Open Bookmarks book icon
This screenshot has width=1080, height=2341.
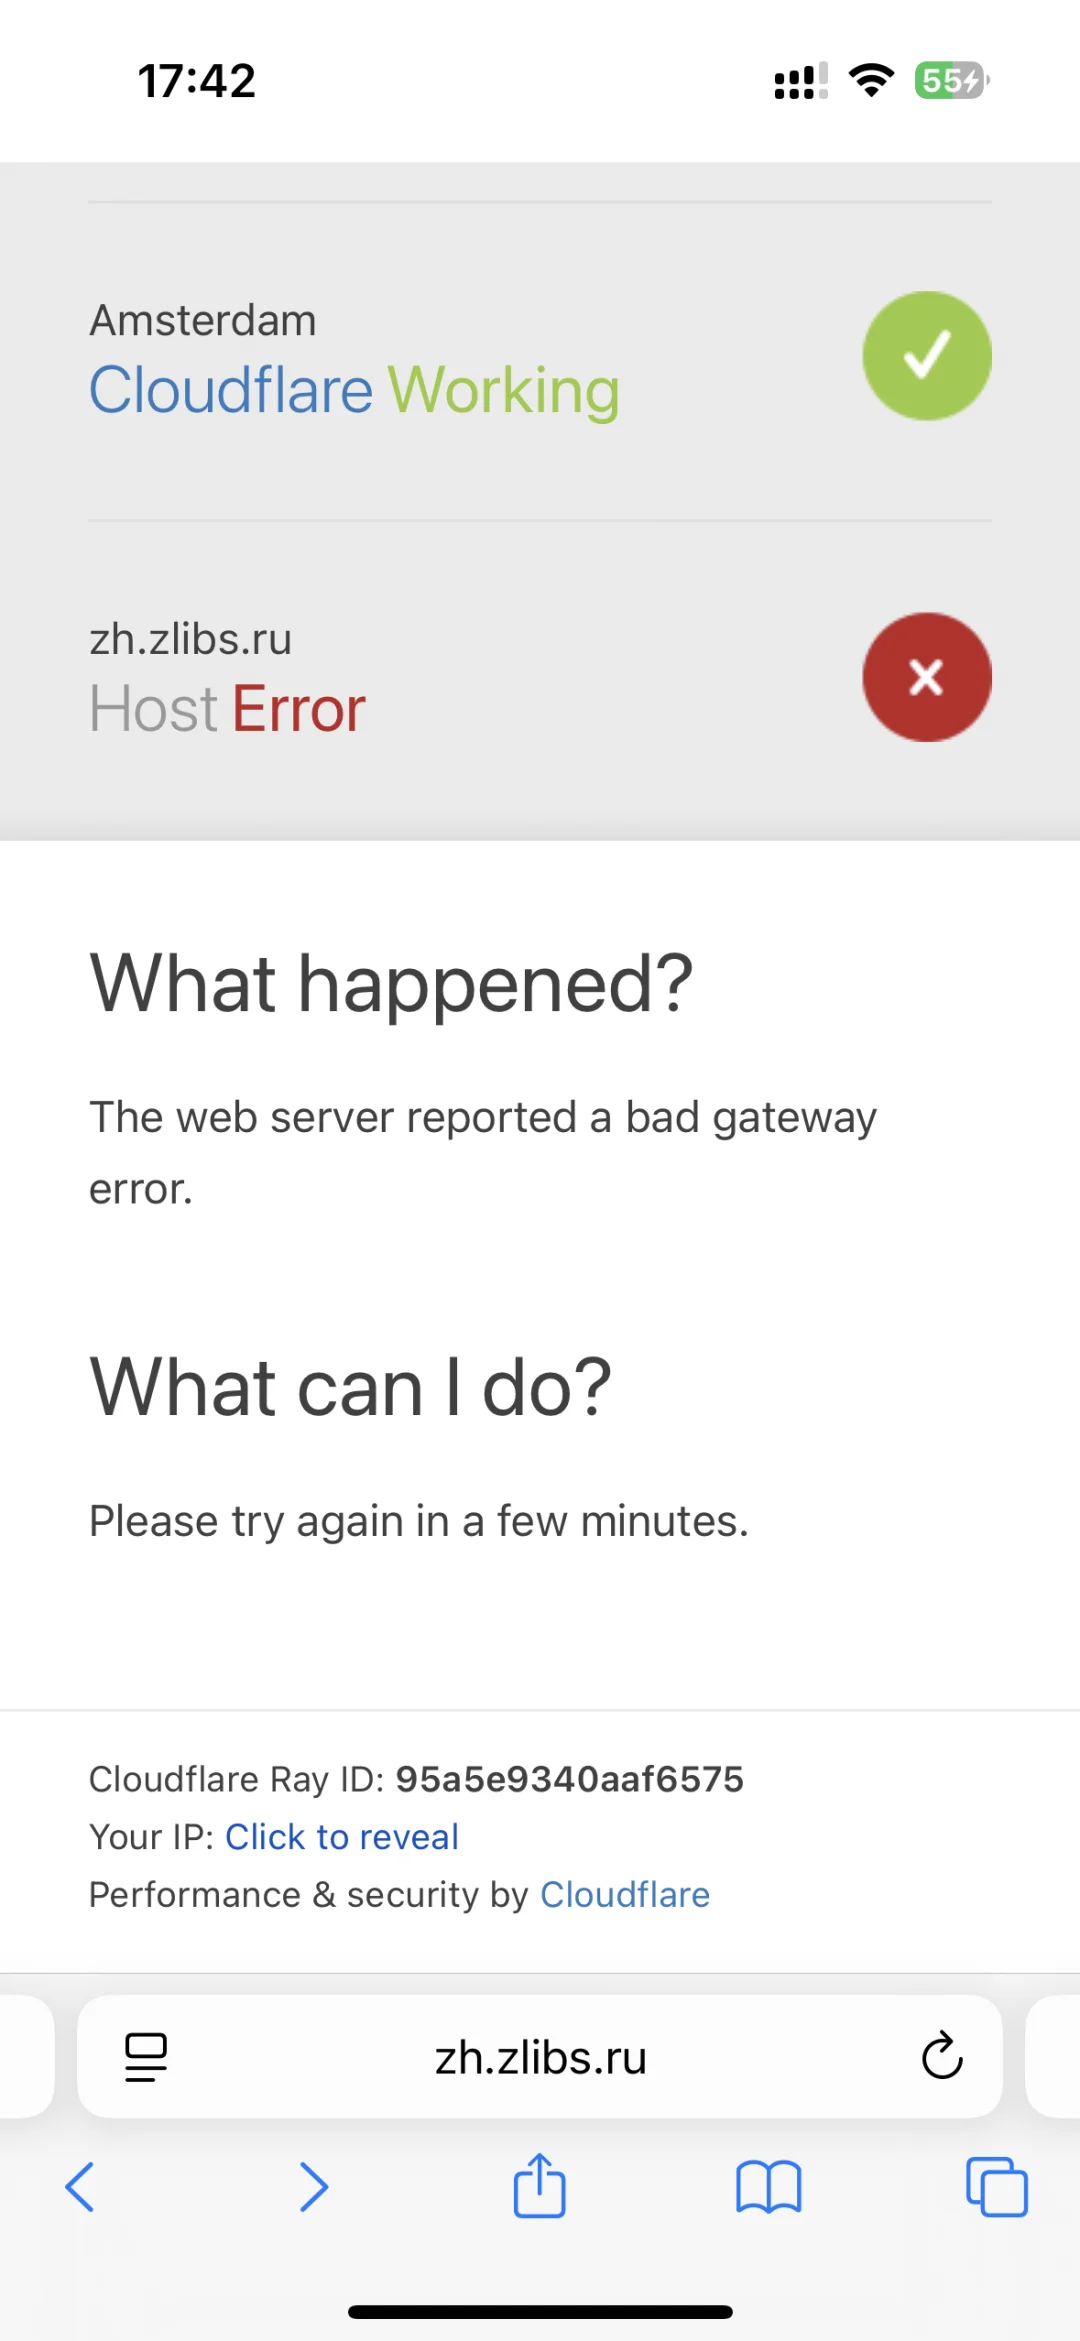tap(768, 2187)
